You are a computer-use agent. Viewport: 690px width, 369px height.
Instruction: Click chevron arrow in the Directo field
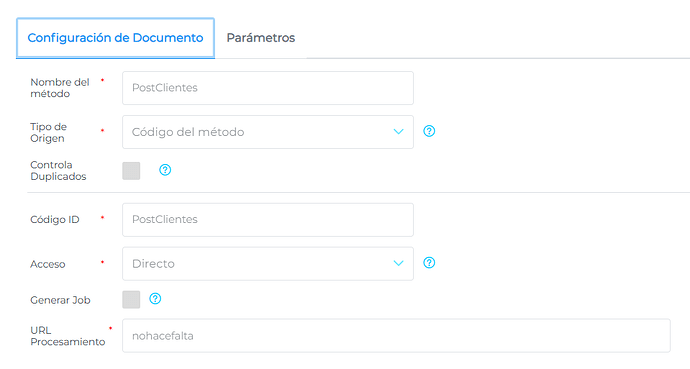point(398,263)
